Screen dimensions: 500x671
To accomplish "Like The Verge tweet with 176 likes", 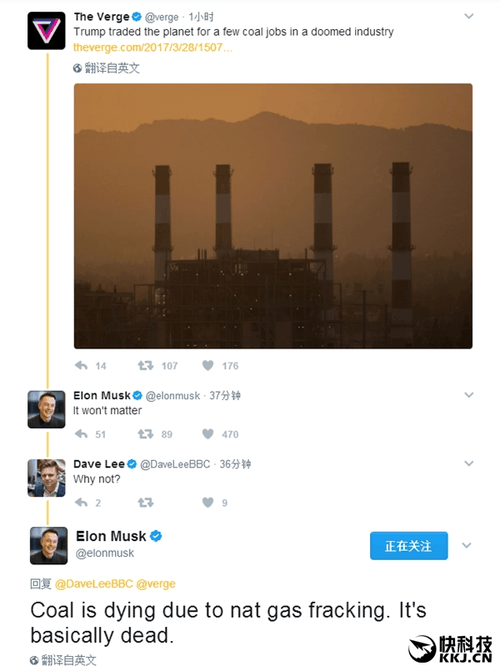I will click(208, 365).
